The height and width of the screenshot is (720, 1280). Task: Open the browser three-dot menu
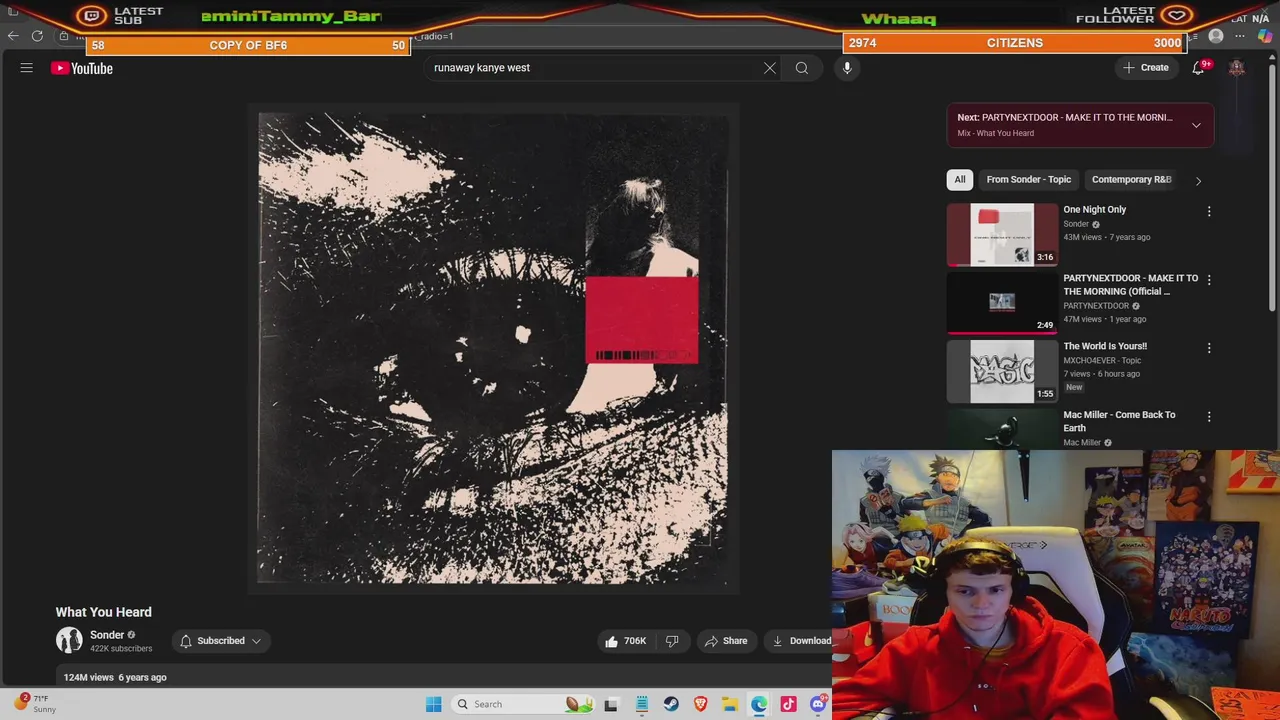(x=1240, y=36)
